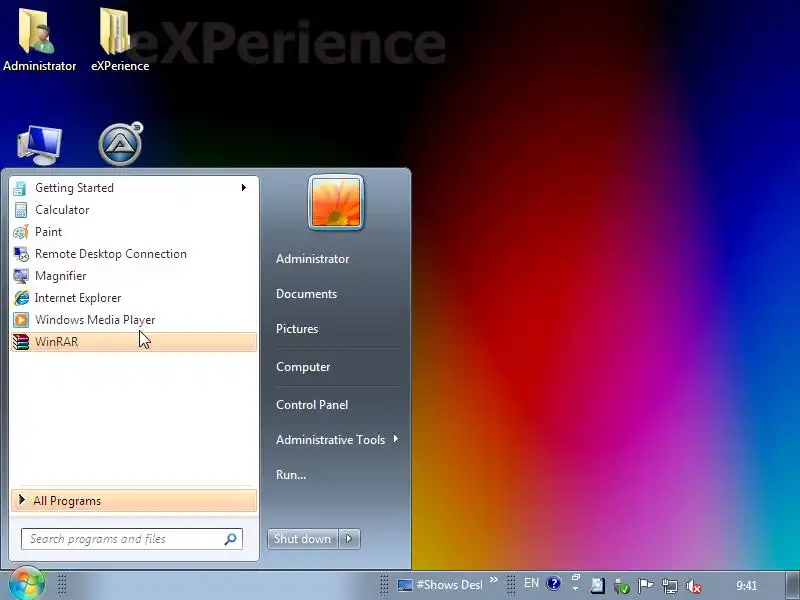800x600 pixels.
Task: Click the Remote Desktop Connection icon
Action: click(x=21, y=254)
